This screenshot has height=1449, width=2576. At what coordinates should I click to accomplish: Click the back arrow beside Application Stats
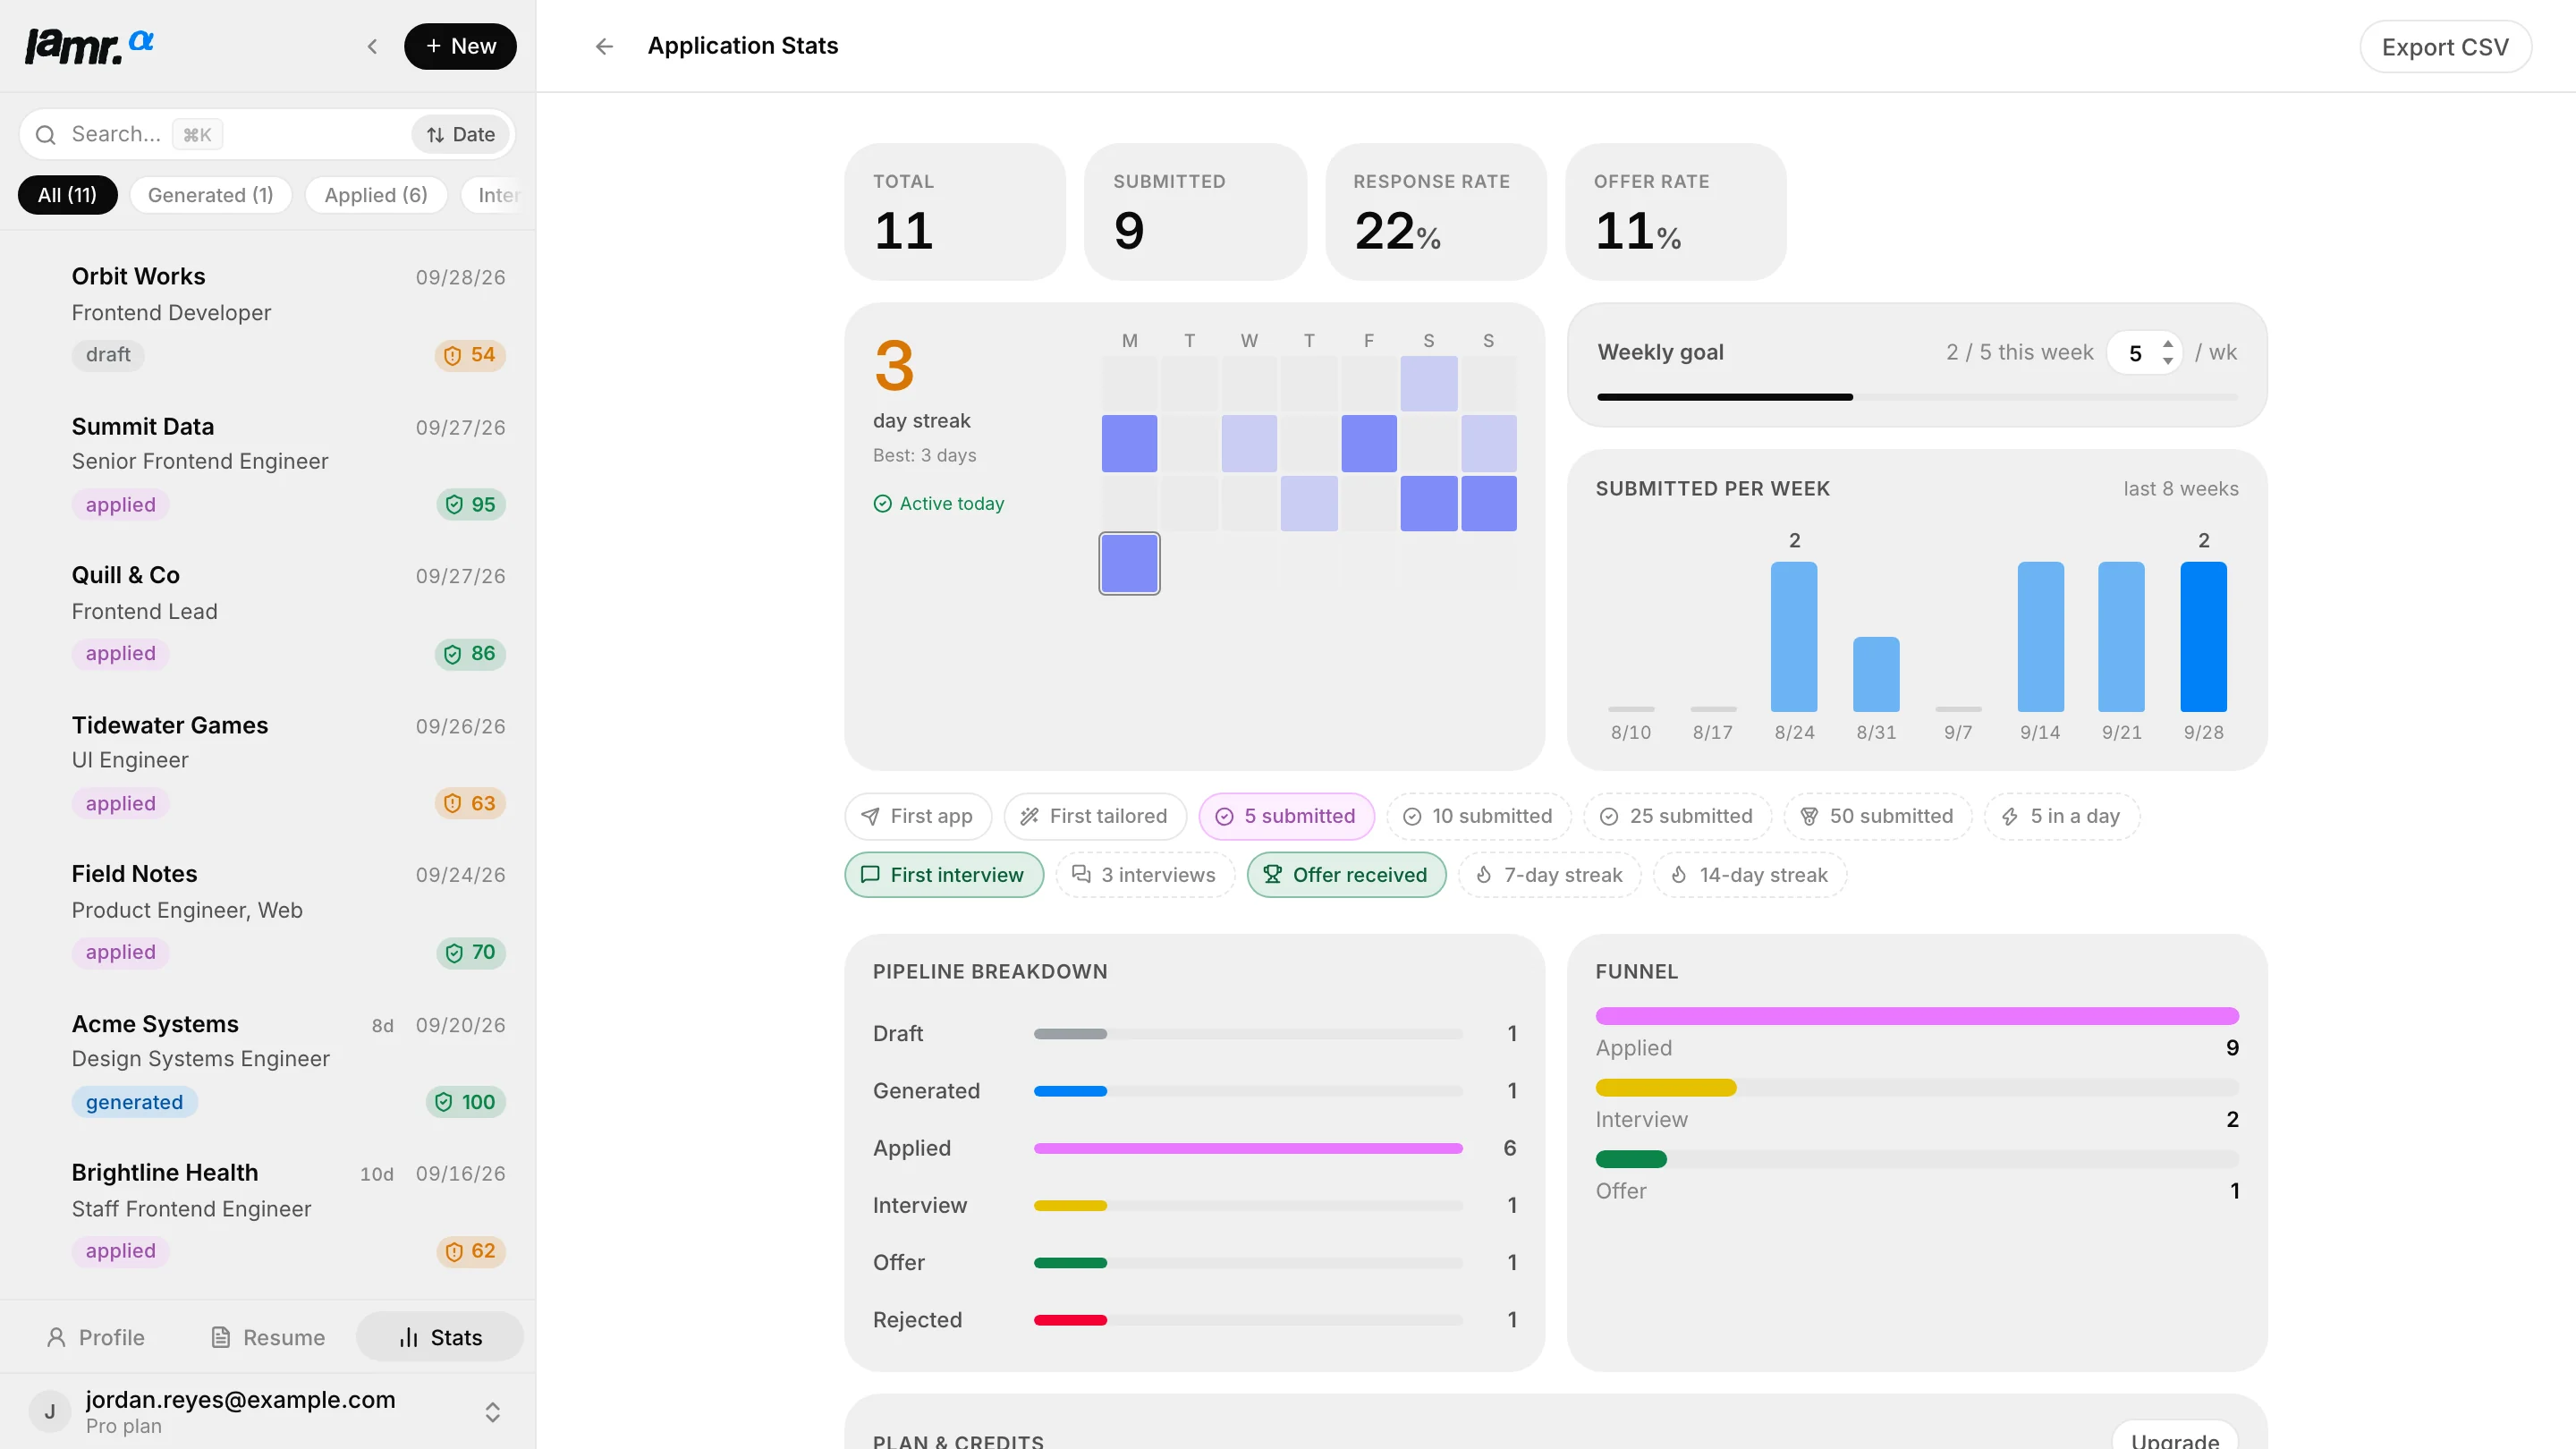(x=604, y=46)
